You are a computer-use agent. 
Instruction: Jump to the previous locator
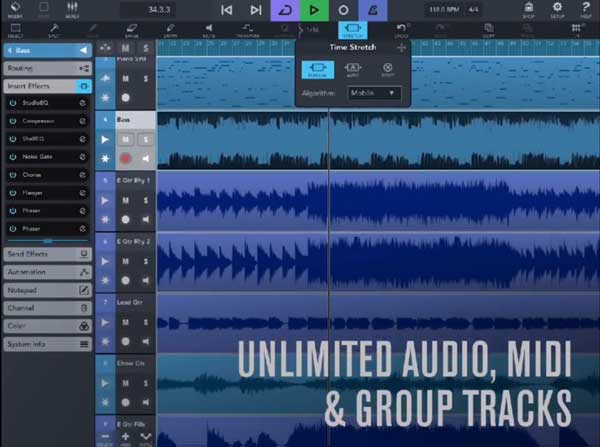pos(227,11)
